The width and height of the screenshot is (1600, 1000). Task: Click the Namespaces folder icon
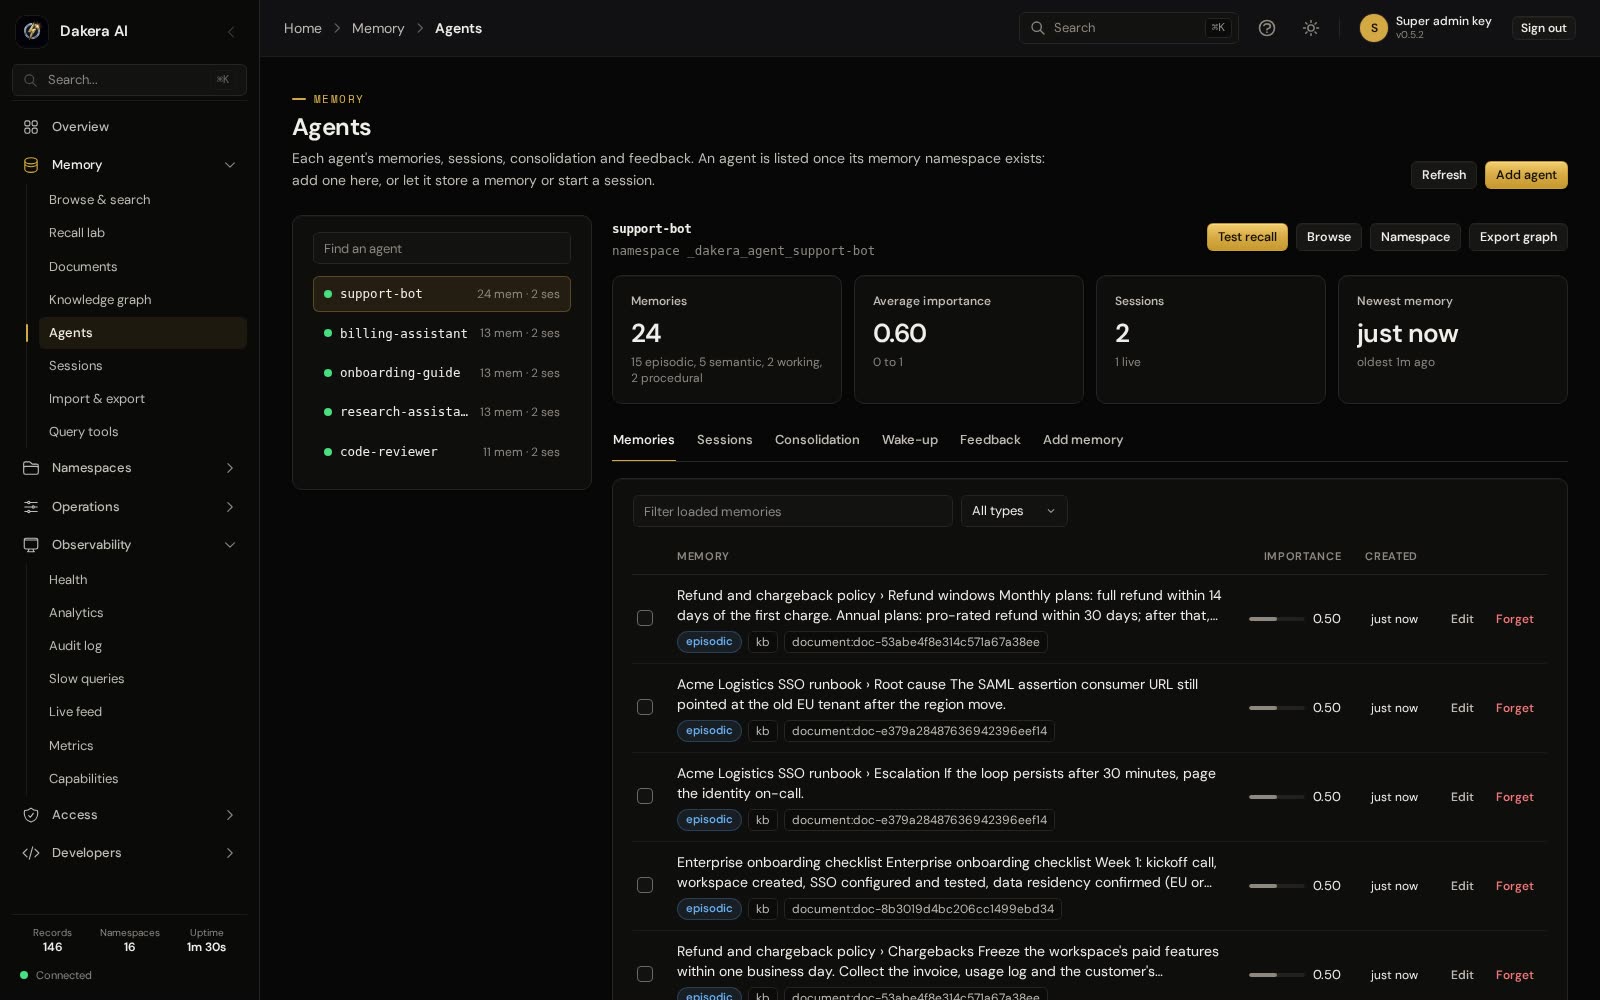31,468
